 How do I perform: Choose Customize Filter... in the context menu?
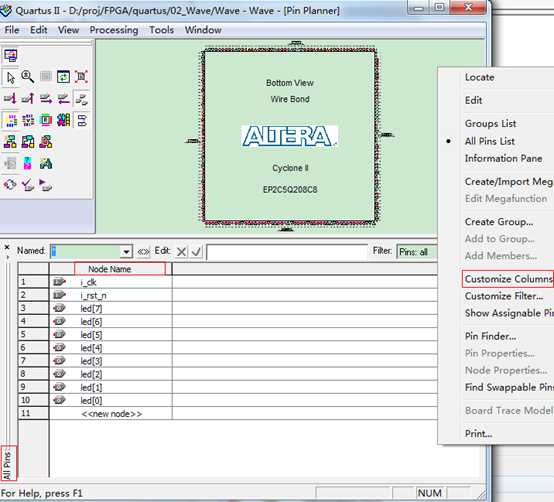[504, 296]
